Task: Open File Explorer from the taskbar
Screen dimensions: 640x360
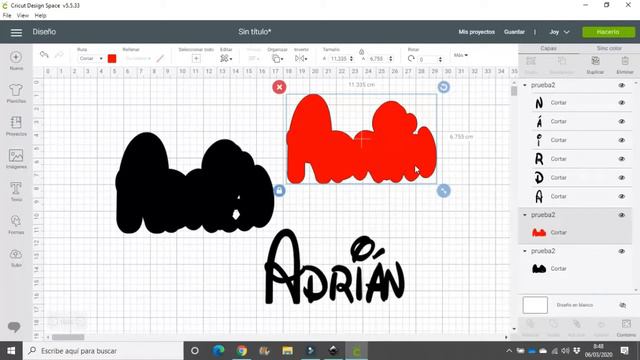Action: (287, 351)
